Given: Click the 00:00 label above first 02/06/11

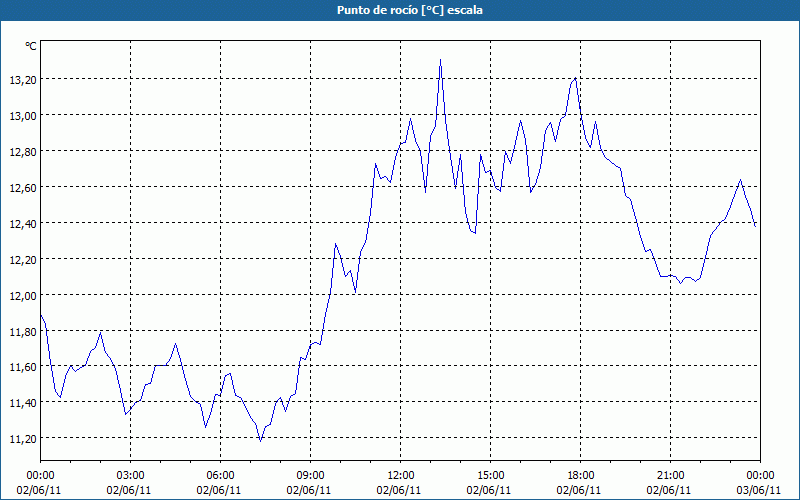Looking at the screenshot, I should click(x=40, y=476).
